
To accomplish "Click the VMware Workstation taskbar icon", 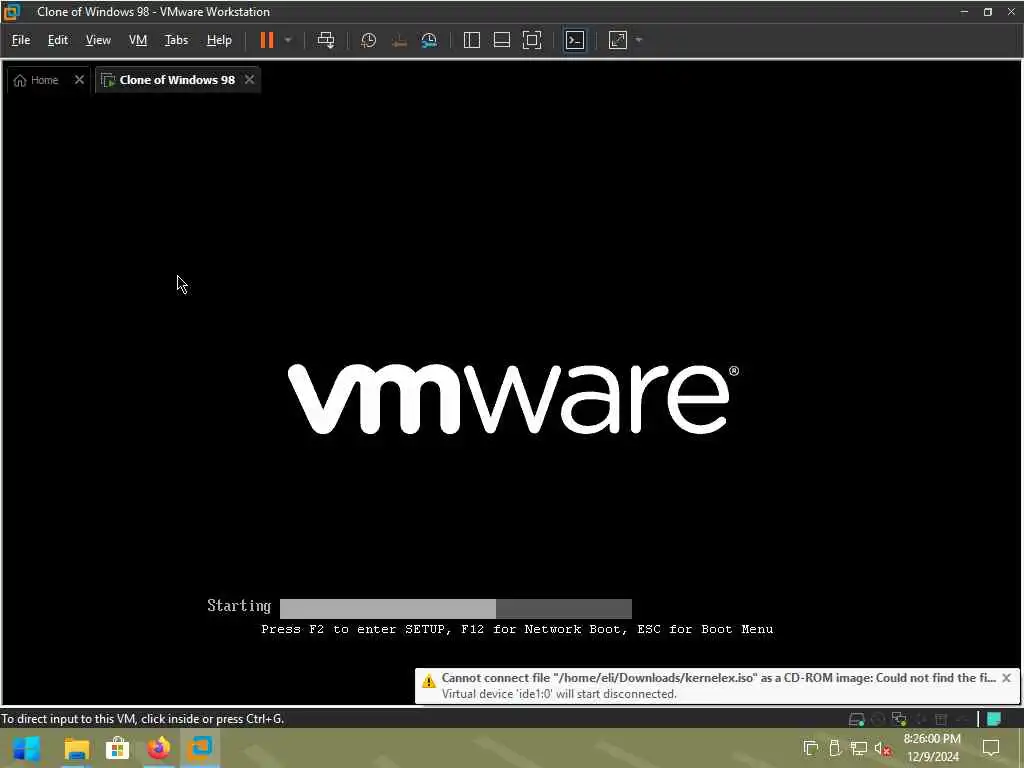I will pyautogui.click(x=200, y=748).
